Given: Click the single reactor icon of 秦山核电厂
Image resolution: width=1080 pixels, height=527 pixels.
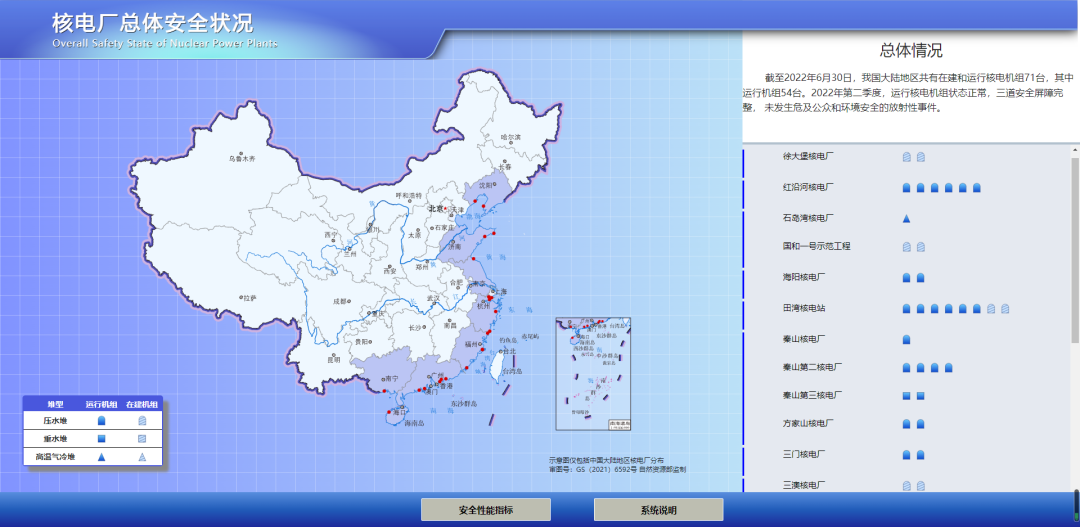Looking at the screenshot, I should pos(906,339).
